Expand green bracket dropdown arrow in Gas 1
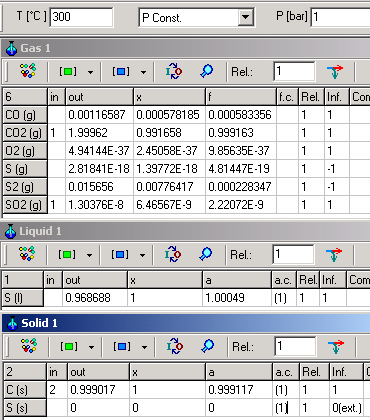The image size is (370, 420). click(x=90, y=72)
